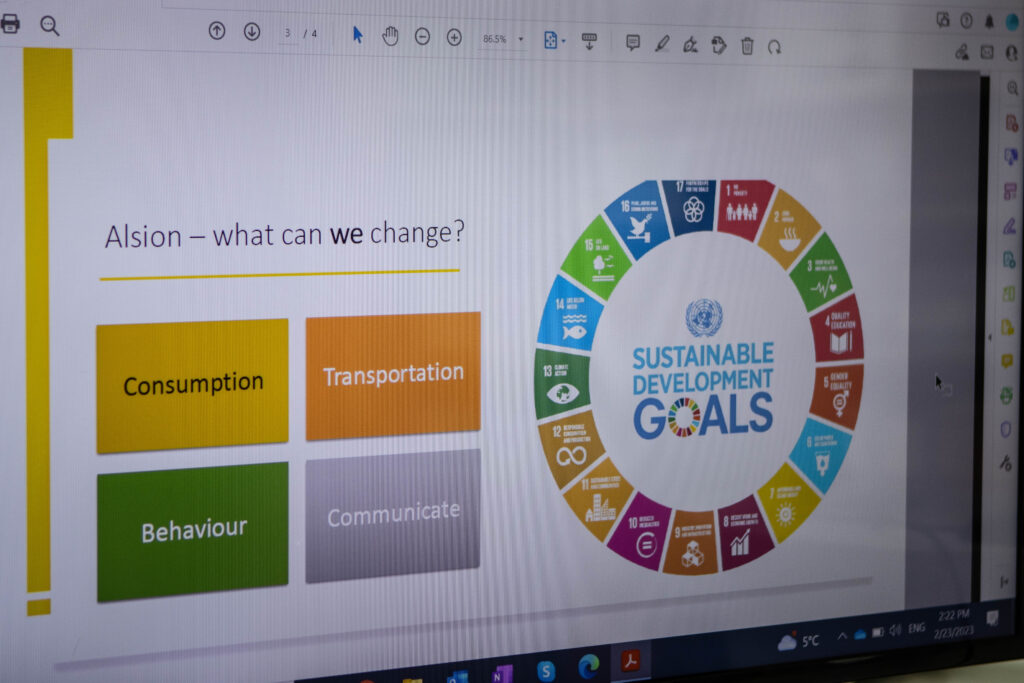Zoom in with the plus button
Image resolution: width=1024 pixels, height=683 pixels.
pos(455,37)
